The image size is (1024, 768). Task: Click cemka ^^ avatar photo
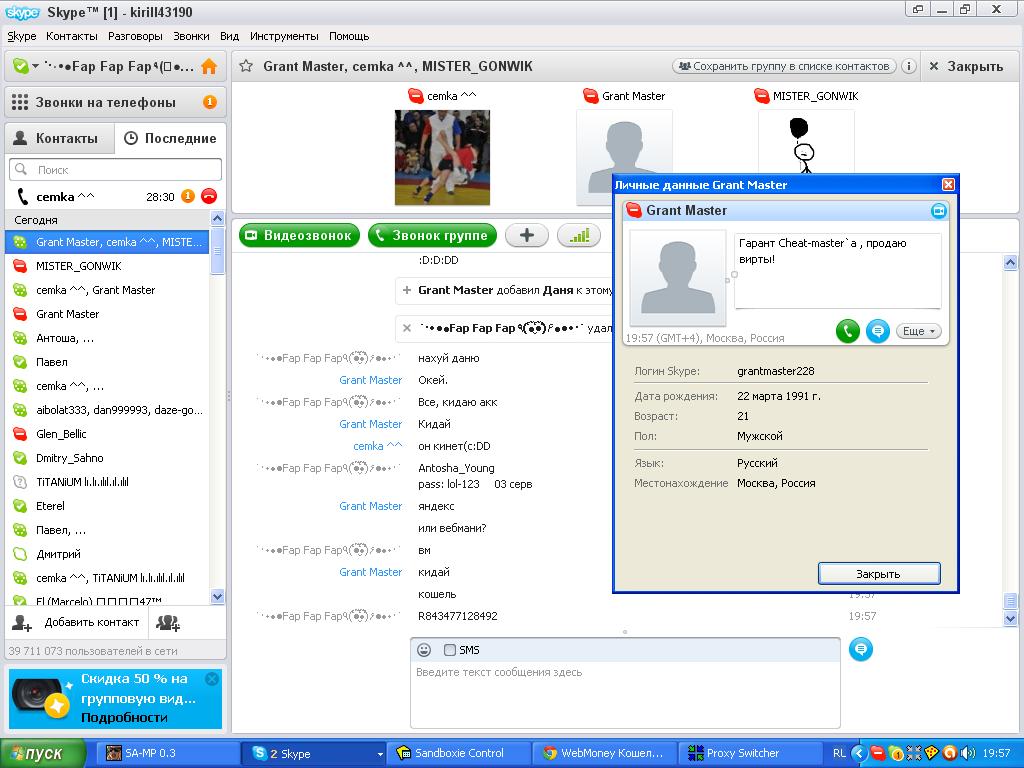[442, 157]
